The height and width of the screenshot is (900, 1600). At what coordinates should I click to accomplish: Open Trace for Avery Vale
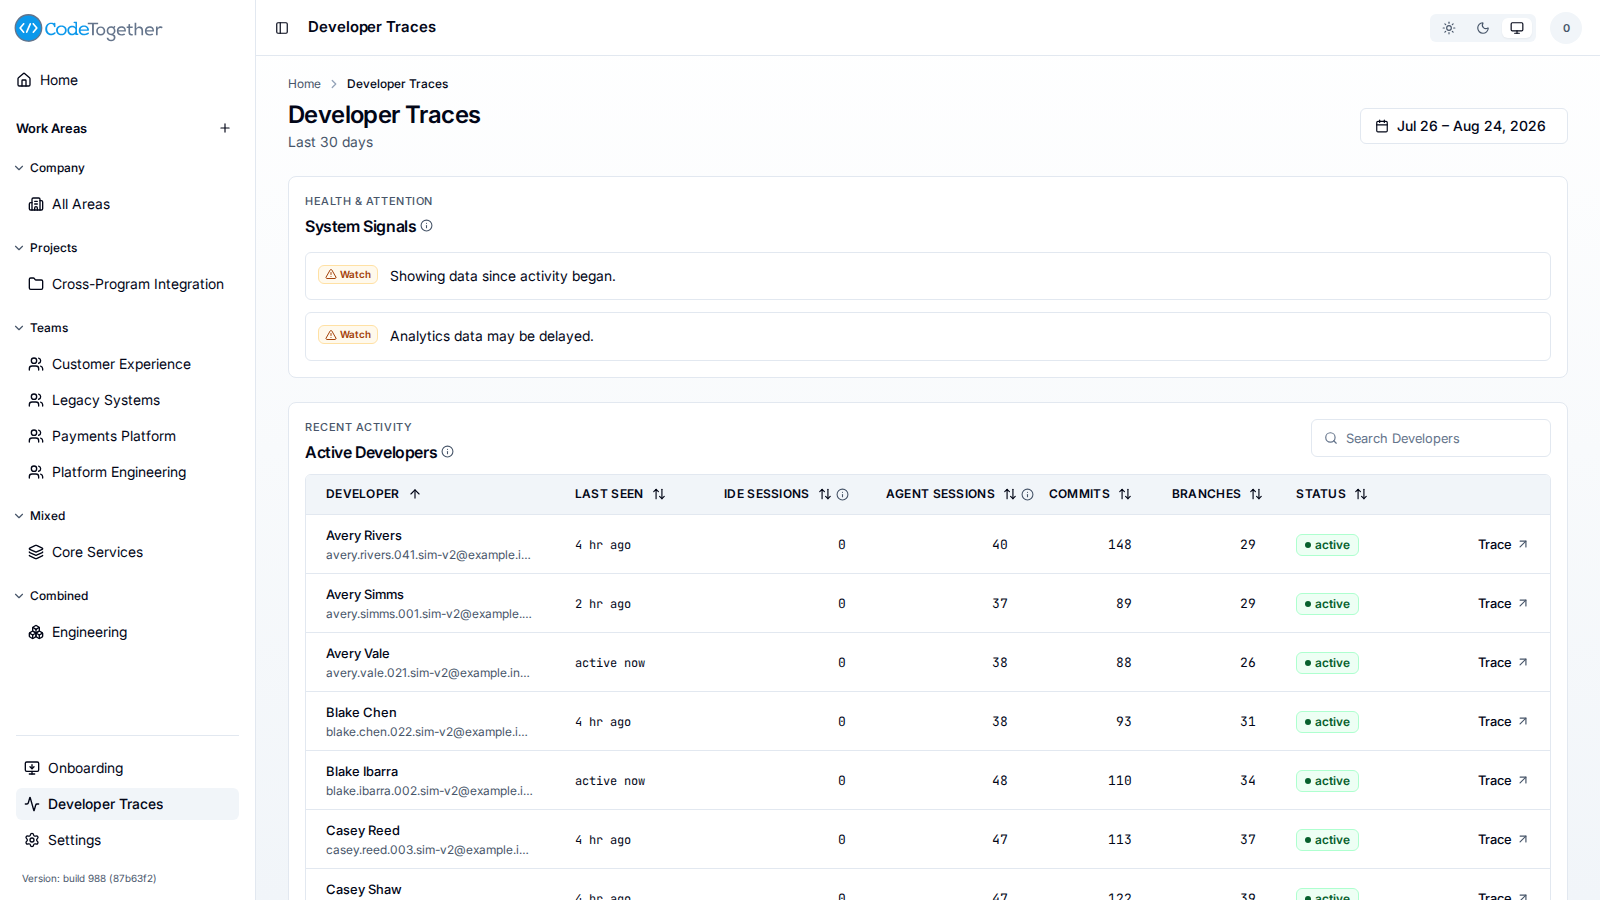point(1503,663)
